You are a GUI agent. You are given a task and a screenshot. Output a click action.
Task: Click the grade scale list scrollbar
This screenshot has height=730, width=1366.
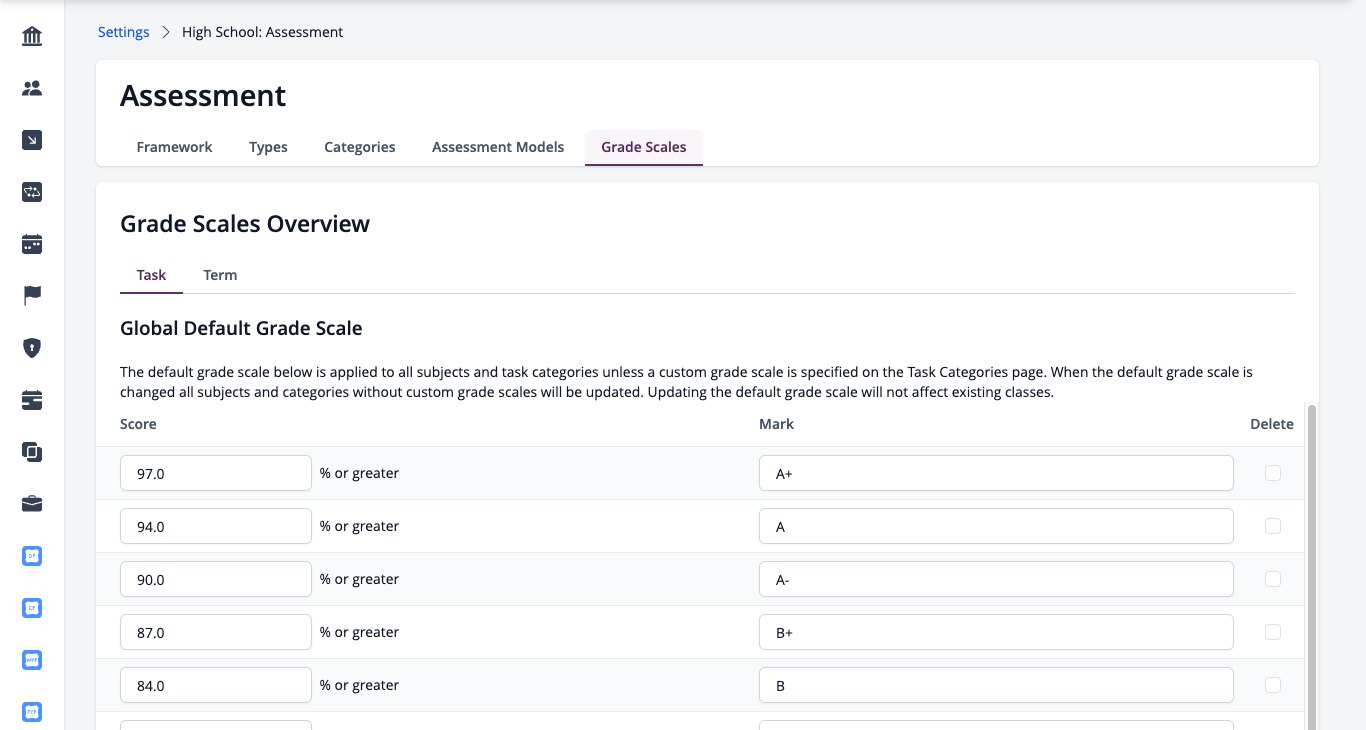pyautogui.click(x=1312, y=567)
